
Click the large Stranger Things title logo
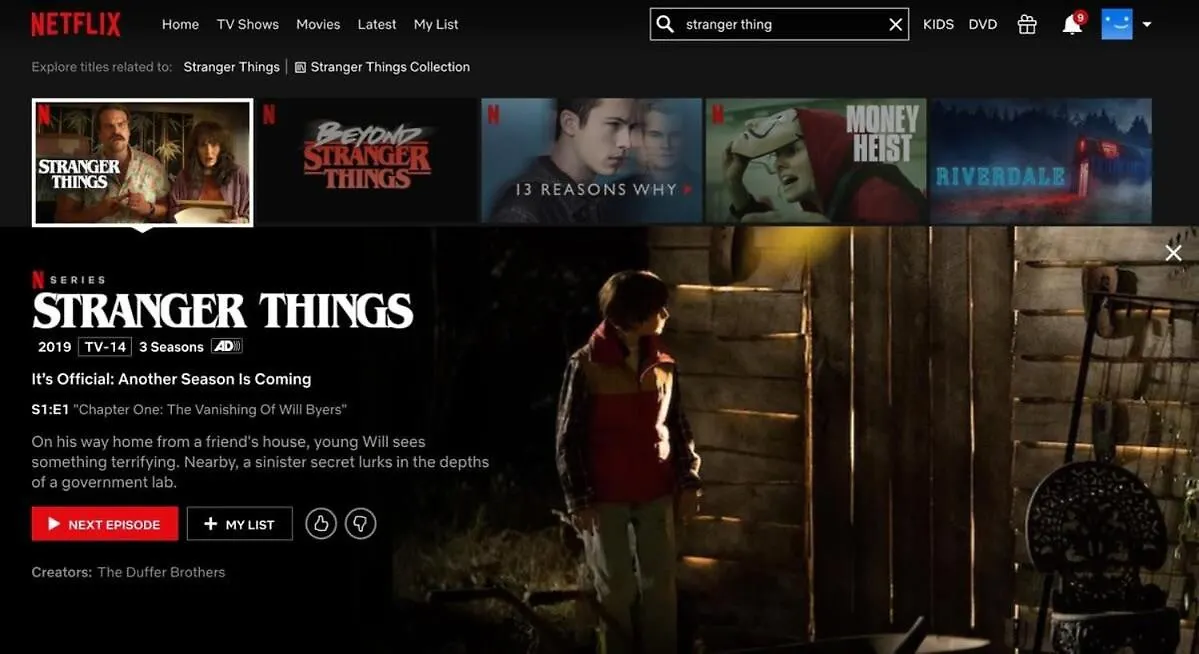pos(223,310)
